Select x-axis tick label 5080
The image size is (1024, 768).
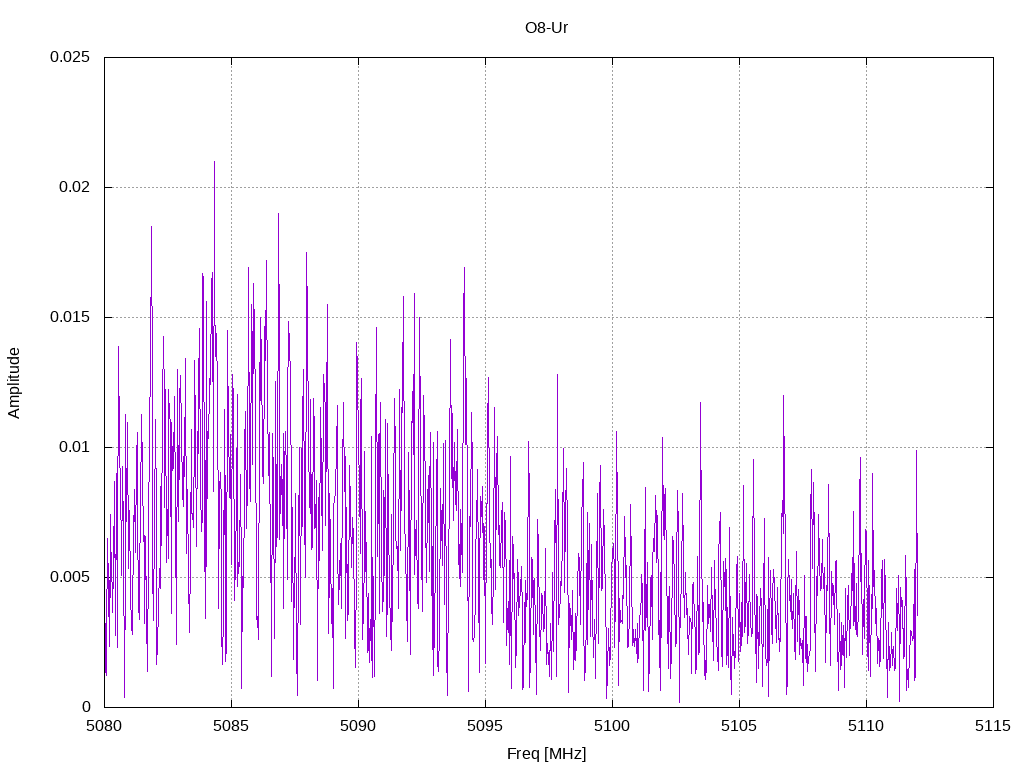coord(104,726)
